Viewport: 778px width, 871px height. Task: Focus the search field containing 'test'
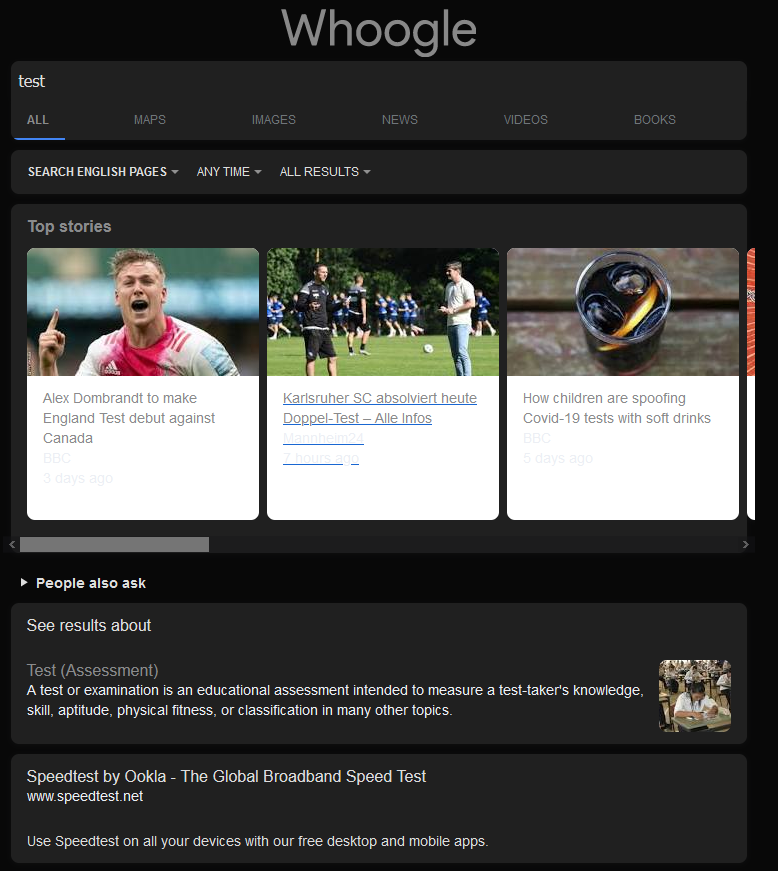[379, 81]
